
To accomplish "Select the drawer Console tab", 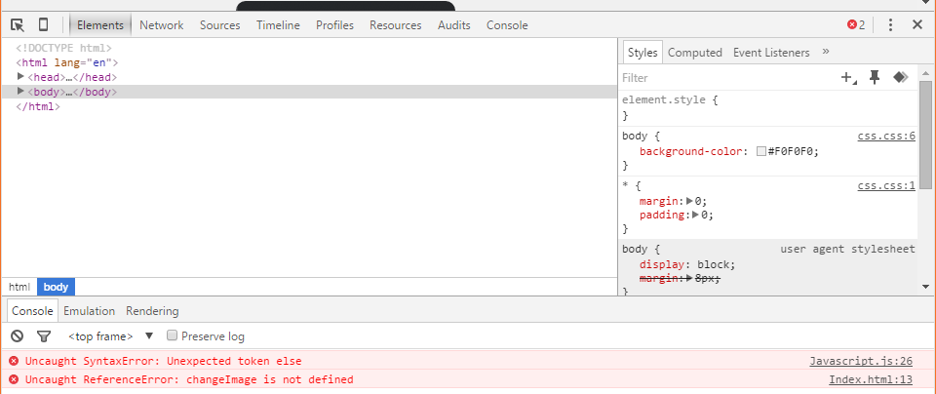I will point(33,311).
